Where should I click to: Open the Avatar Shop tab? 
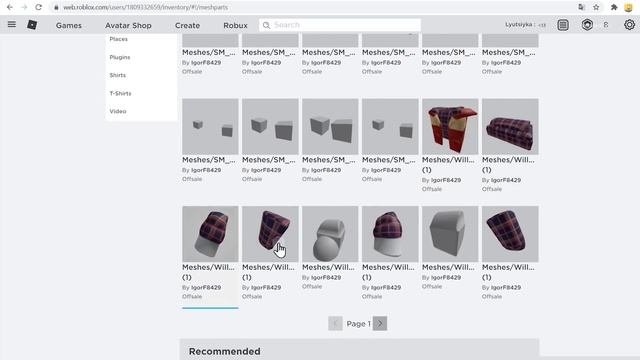(x=128, y=25)
